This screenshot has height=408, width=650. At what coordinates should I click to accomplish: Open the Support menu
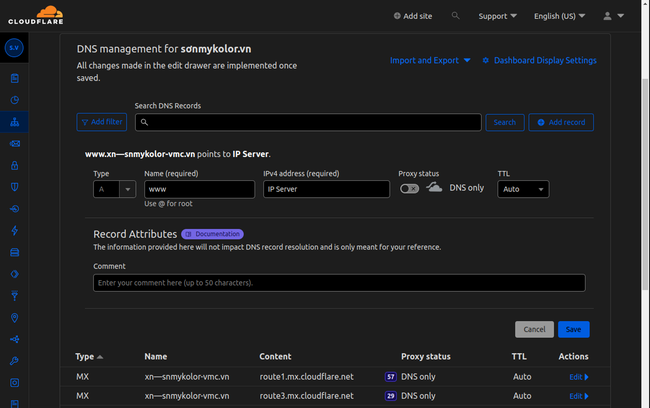[x=497, y=16]
